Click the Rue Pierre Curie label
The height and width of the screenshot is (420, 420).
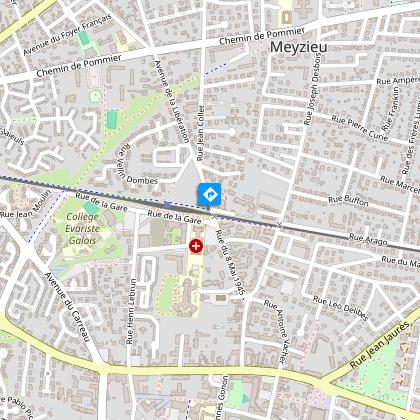(x=360, y=128)
